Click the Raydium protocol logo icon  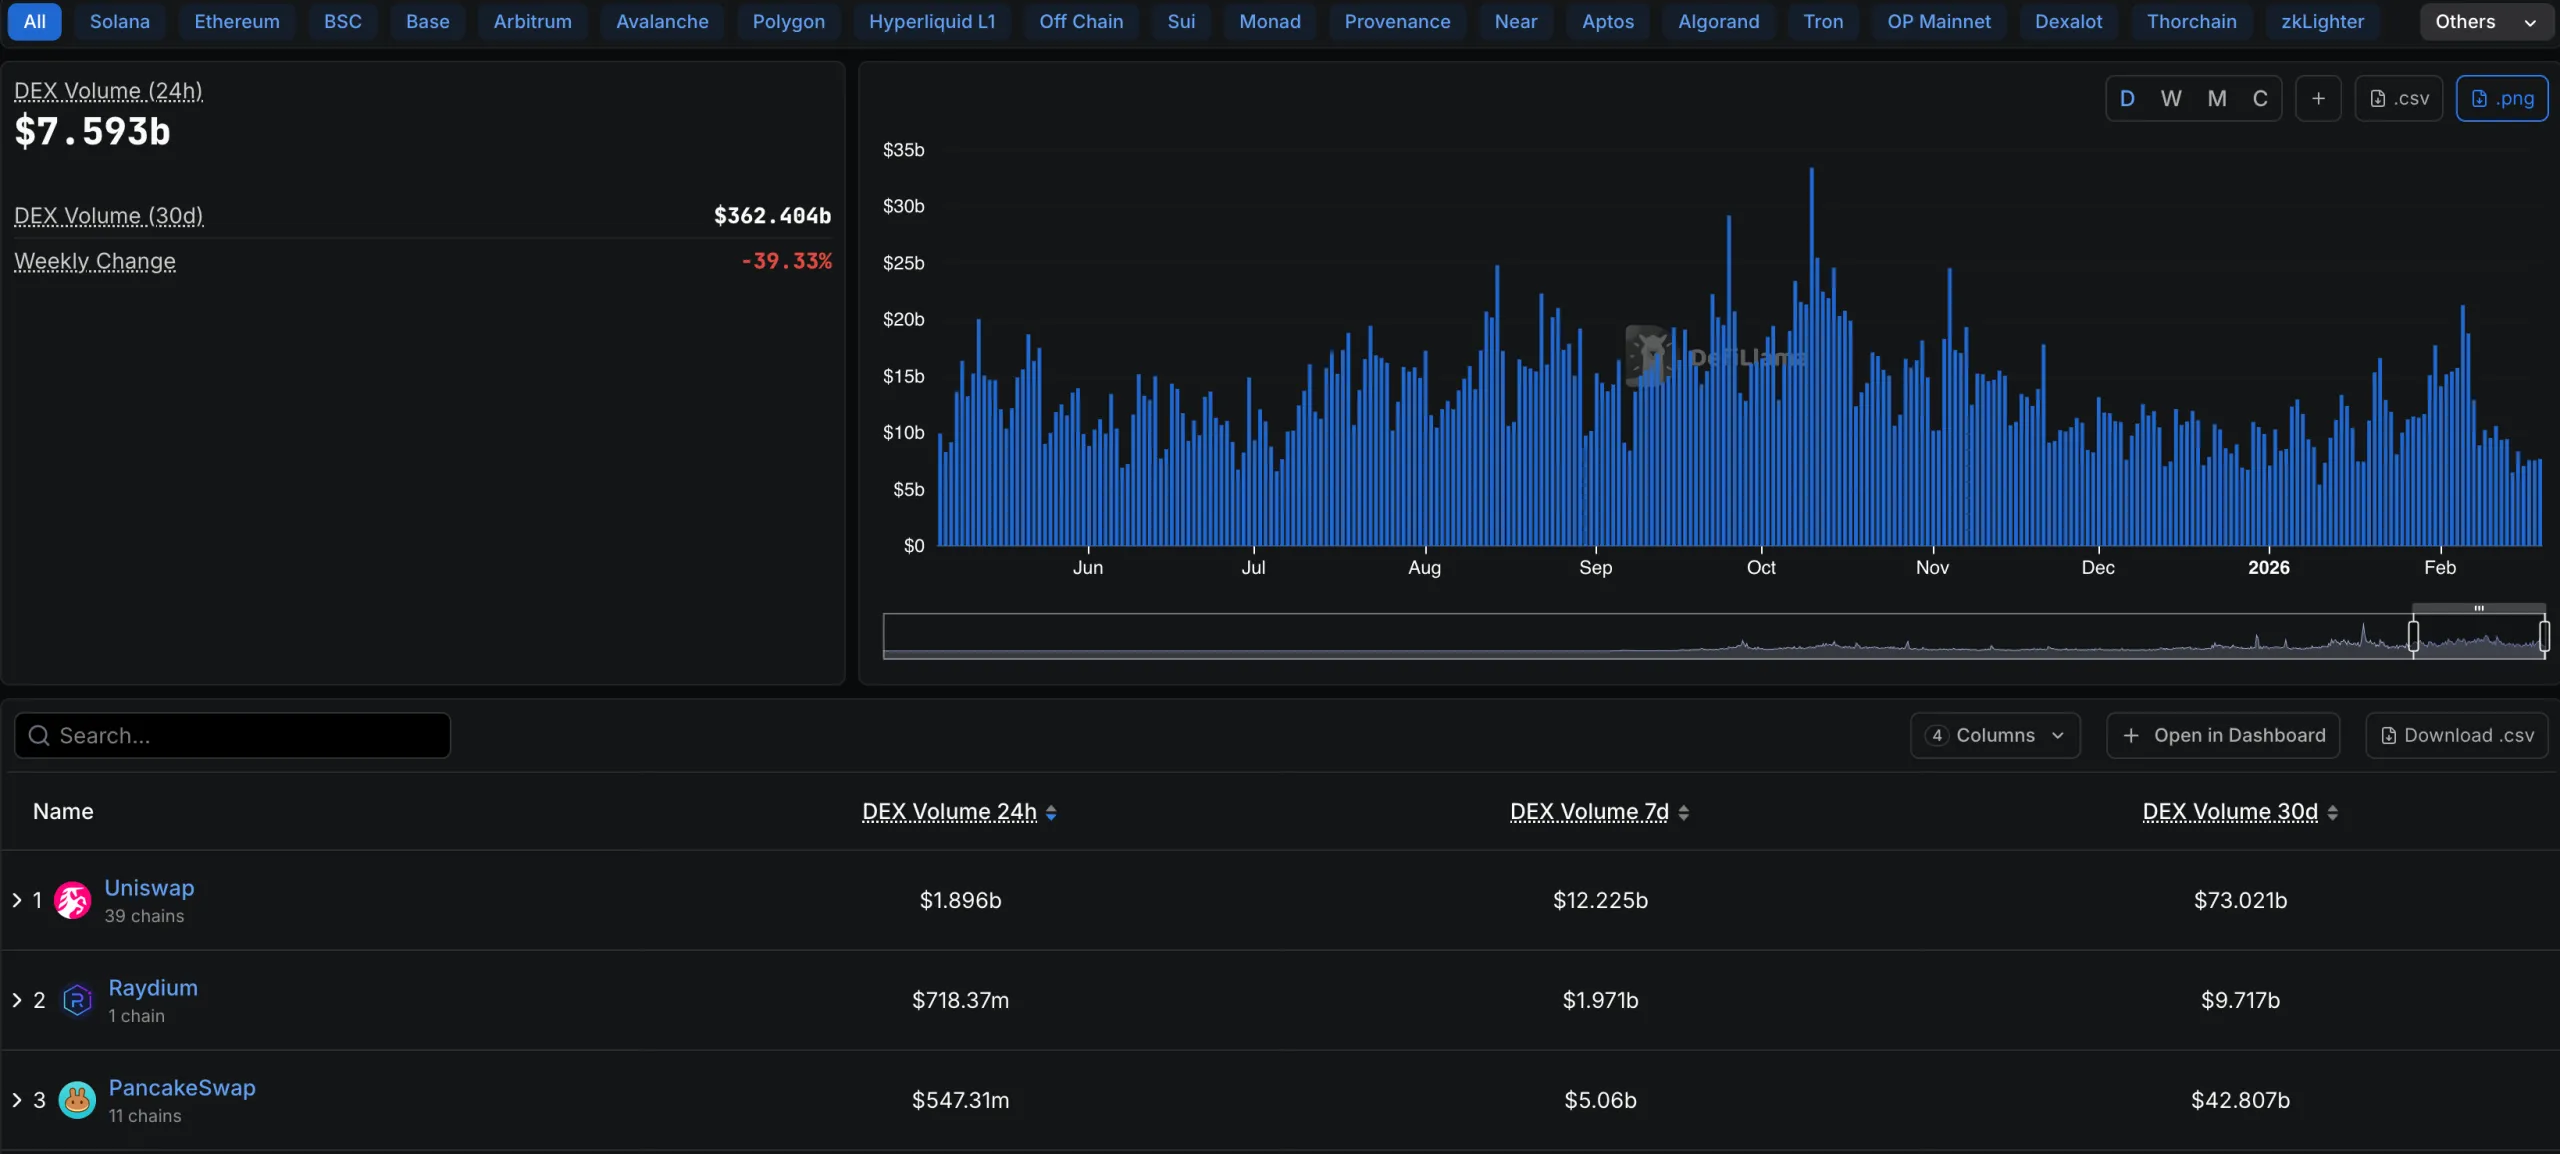point(77,1000)
